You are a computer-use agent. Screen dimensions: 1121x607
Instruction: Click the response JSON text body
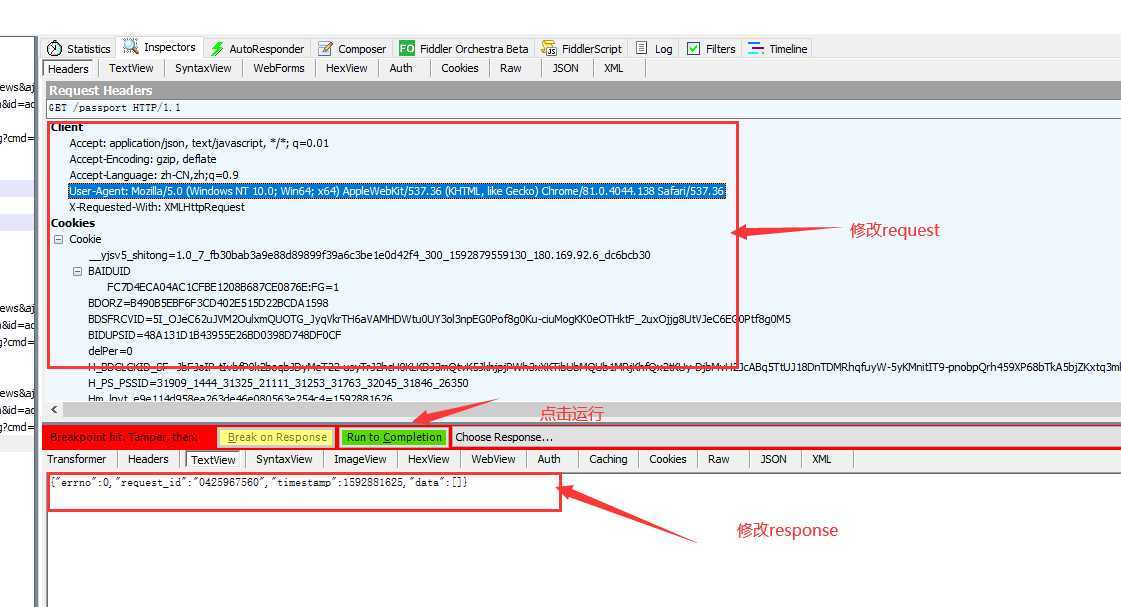259,483
